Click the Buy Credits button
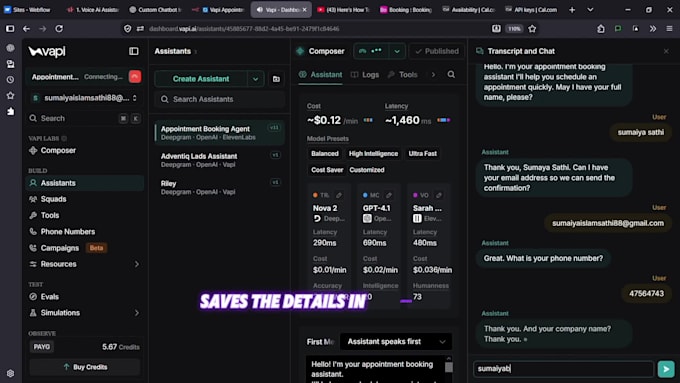Screen dimensions: 680x383 pos(85,367)
